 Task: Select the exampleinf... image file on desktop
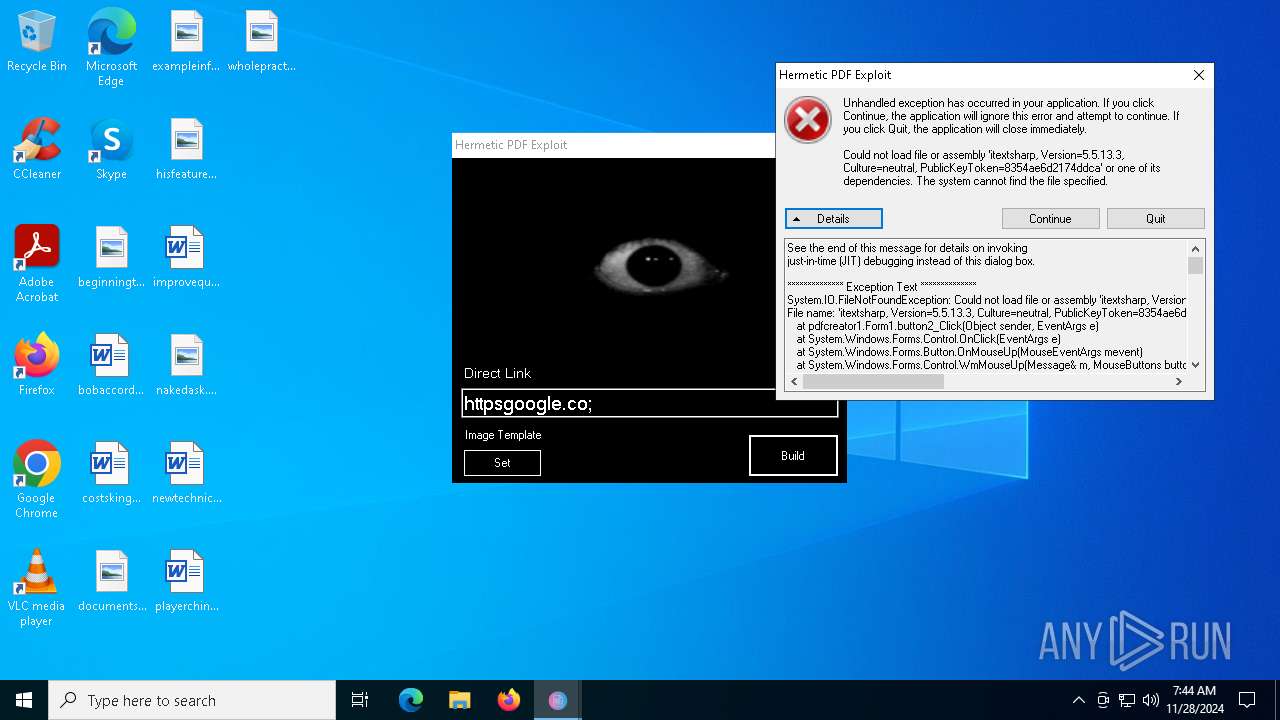point(185,42)
